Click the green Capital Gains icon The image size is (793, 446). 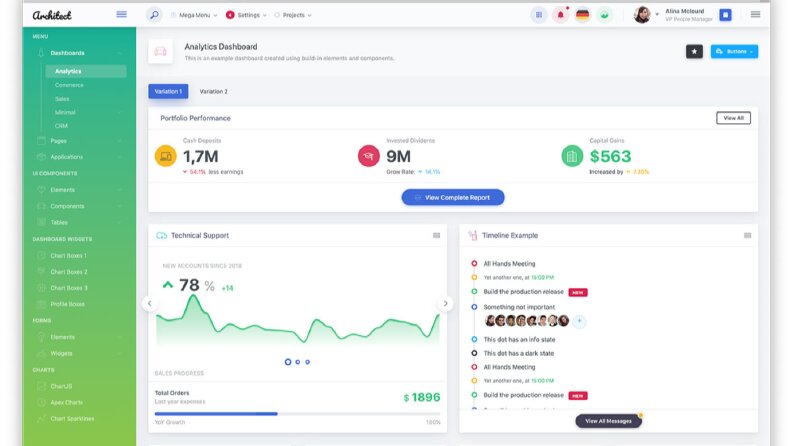572,156
